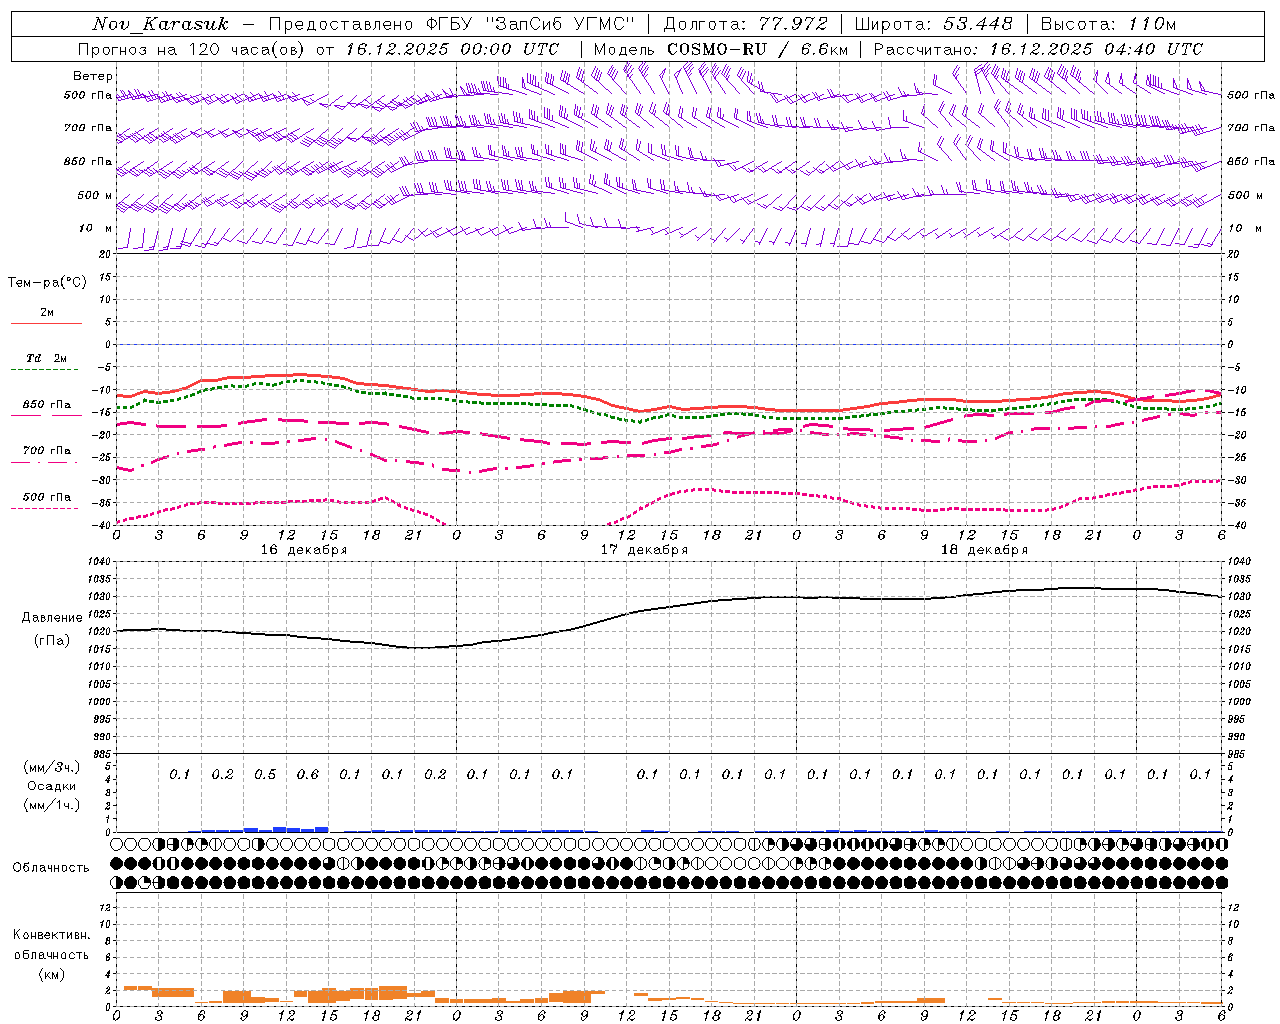
Task: Select the 2м temperature legend entry
Action: click(47, 313)
